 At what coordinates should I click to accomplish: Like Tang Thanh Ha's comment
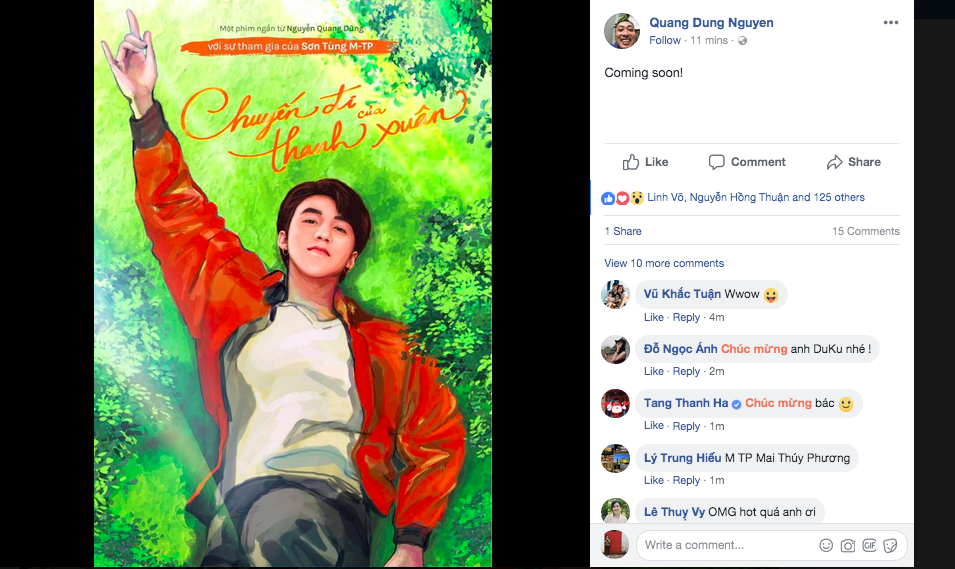click(x=653, y=426)
